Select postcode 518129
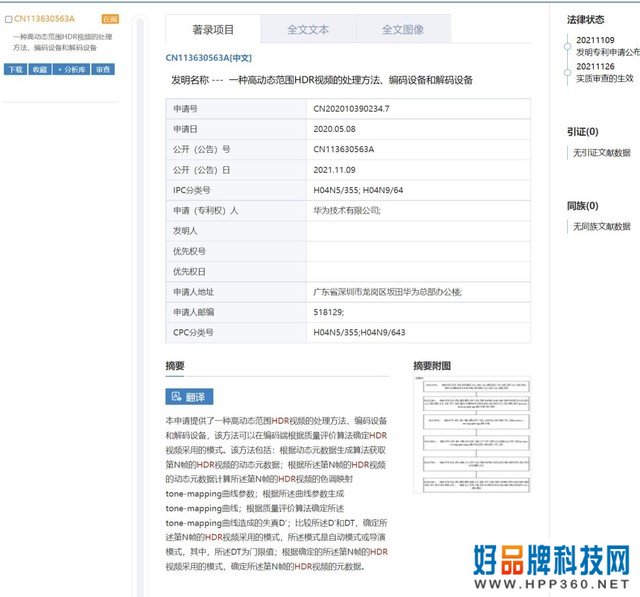Viewport: 640px width, 597px height. (328, 312)
